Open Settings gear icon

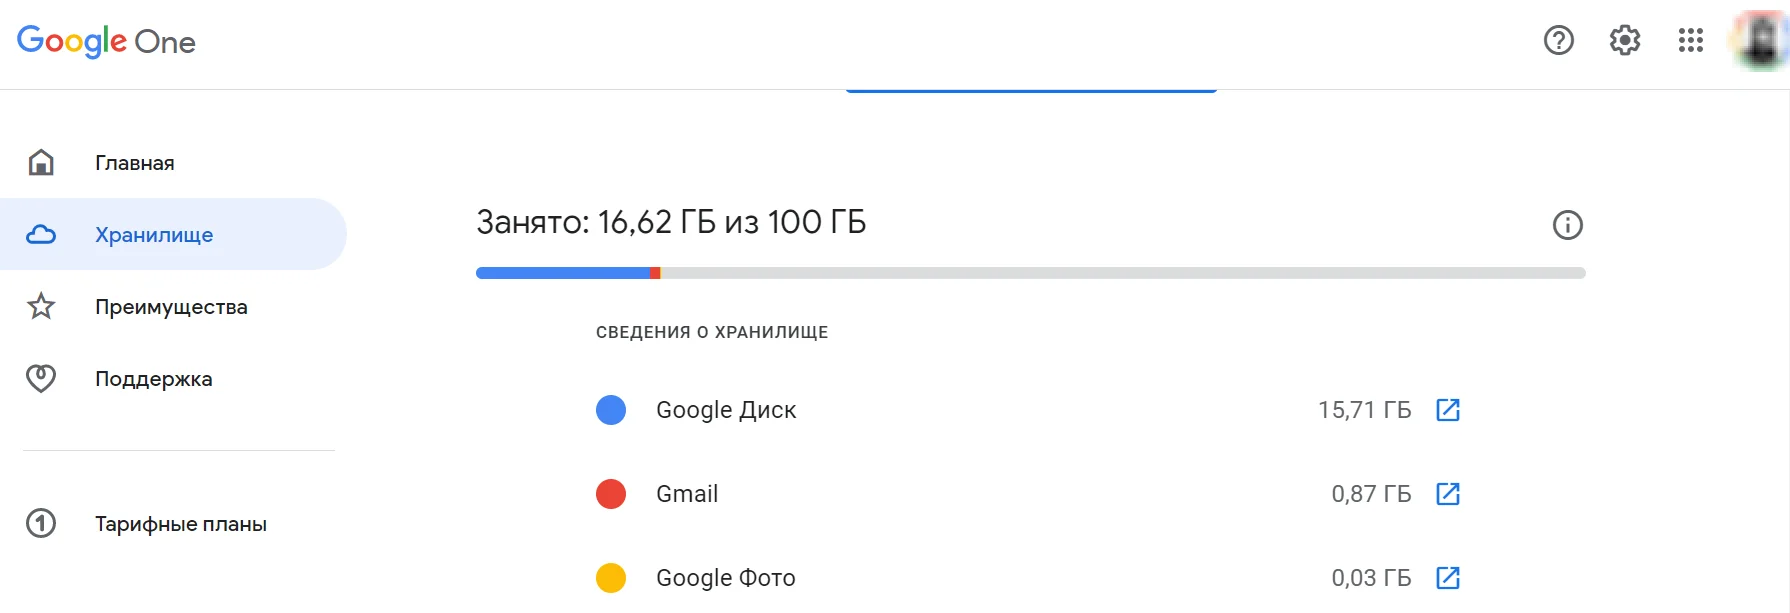click(x=1624, y=40)
